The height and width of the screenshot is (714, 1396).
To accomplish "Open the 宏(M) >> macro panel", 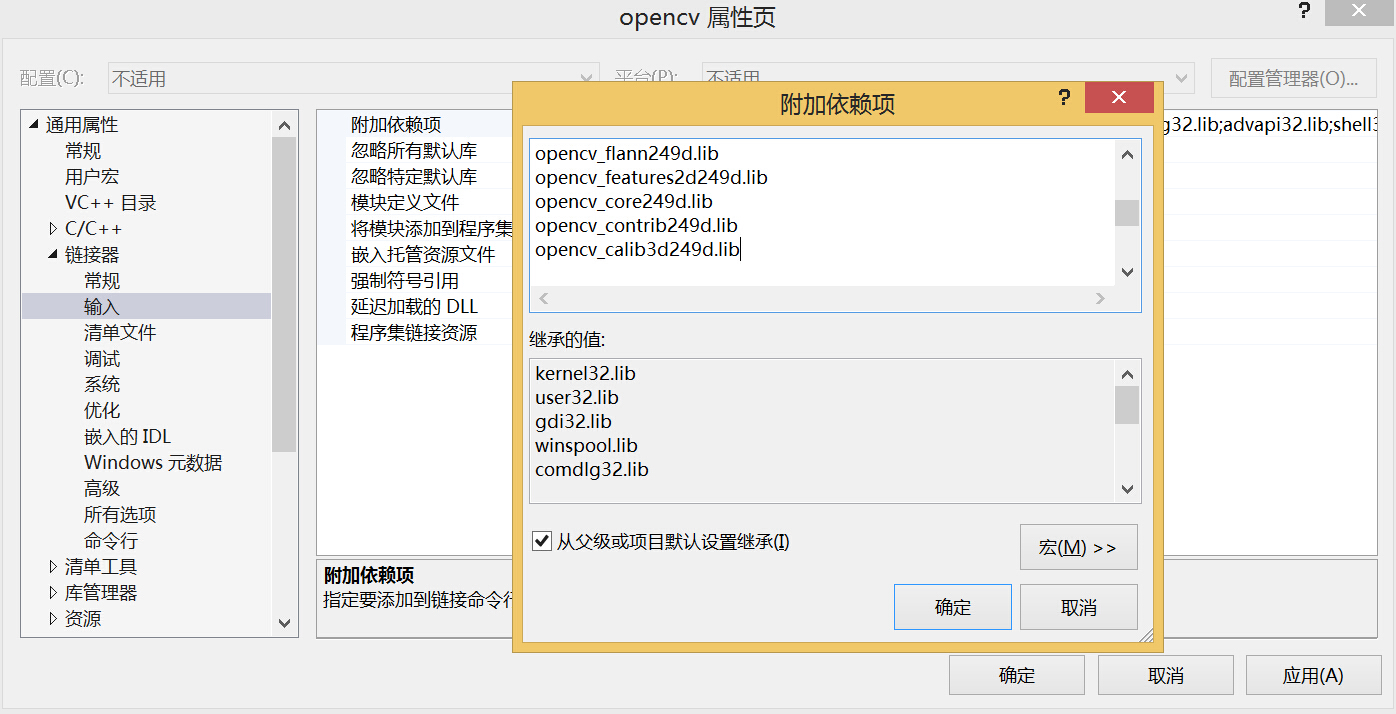I will [1079, 547].
